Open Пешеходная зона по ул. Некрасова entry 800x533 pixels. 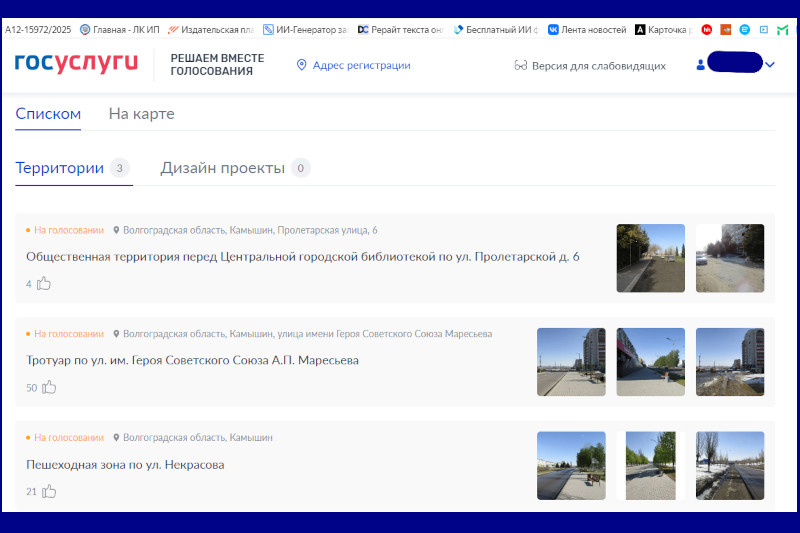[125, 464]
